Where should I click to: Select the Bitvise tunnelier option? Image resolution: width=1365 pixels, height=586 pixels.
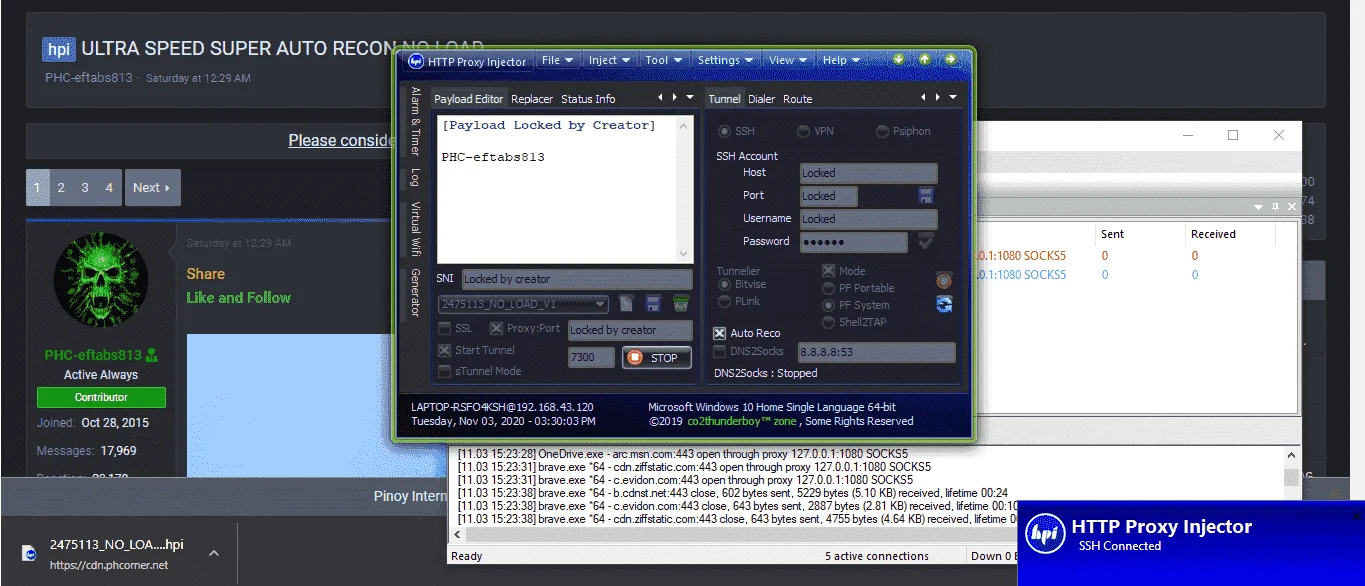[x=725, y=285]
